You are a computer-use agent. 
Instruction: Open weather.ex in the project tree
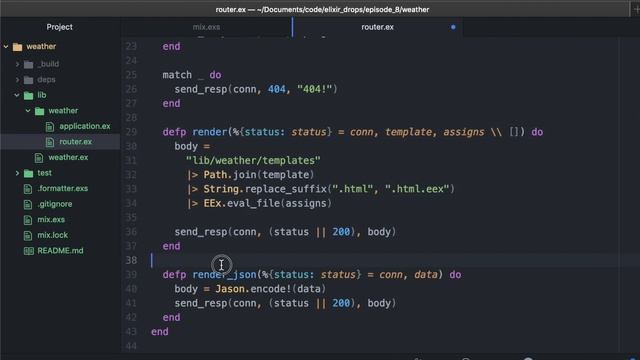tap(68, 157)
